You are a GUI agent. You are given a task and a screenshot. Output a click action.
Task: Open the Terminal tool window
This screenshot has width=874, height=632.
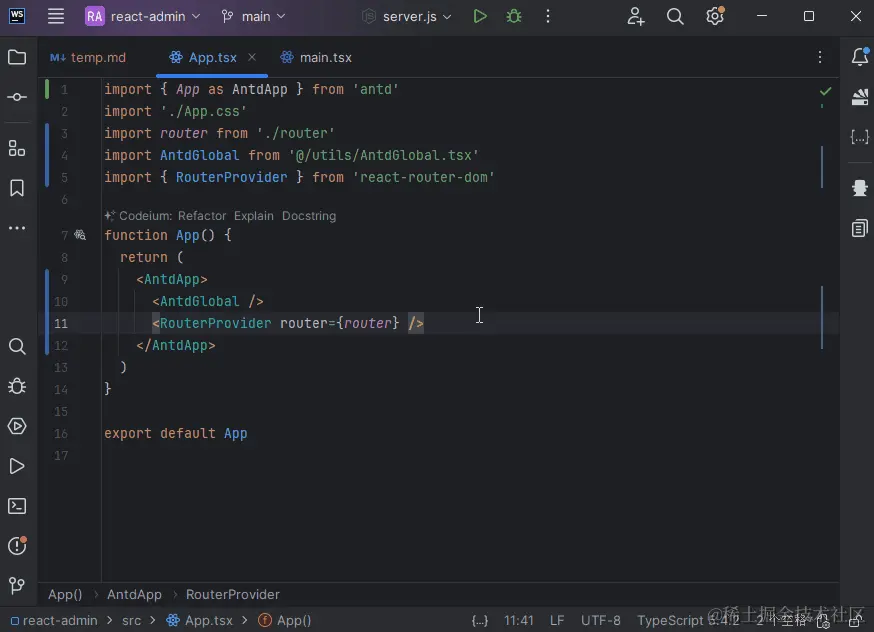point(17,506)
